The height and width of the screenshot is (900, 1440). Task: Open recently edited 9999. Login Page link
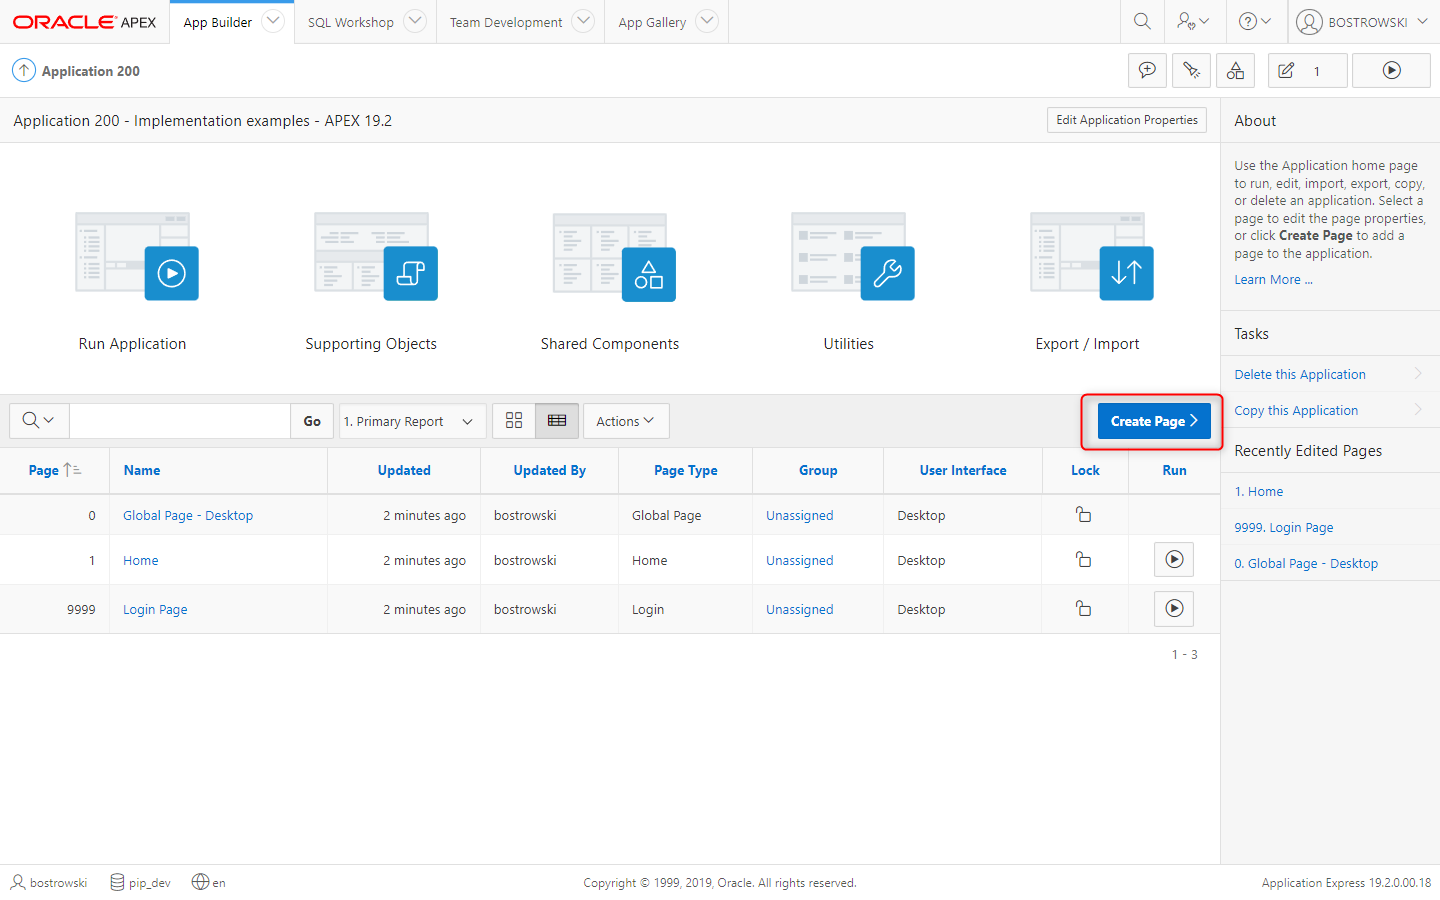(1283, 527)
